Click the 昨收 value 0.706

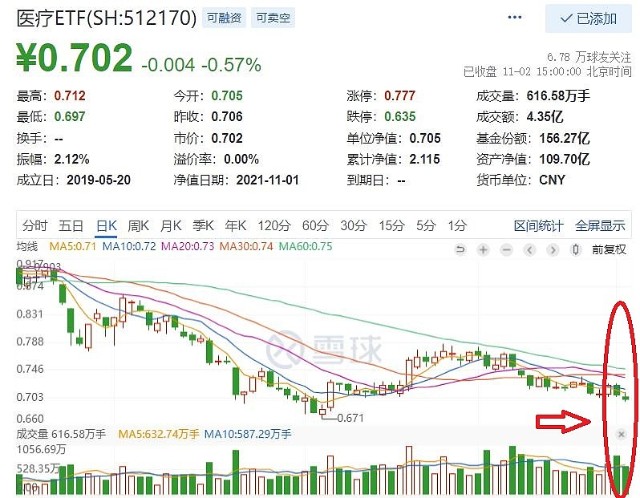coord(227,117)
